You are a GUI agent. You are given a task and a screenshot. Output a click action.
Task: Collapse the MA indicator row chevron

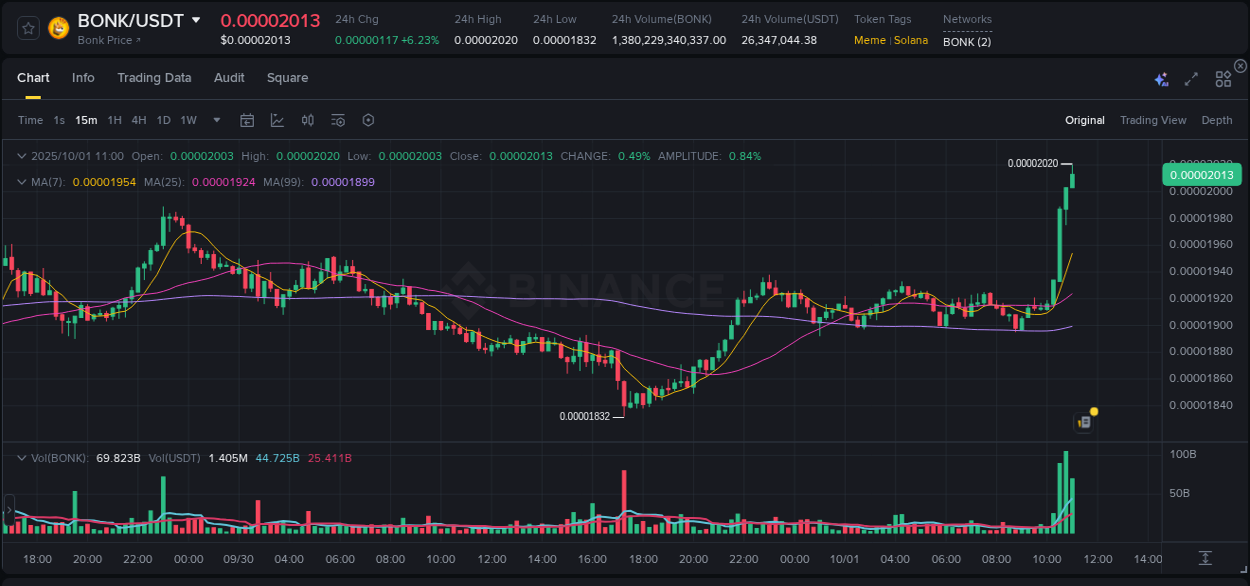[x=21, y=182]
